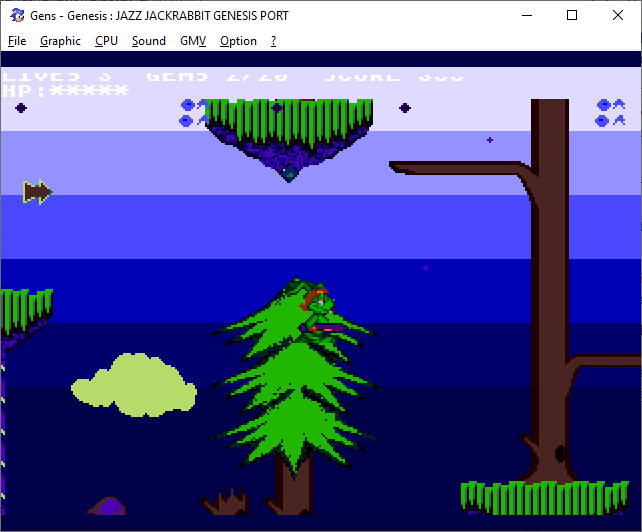Image resolution: width=642 pixels, height=532 pixels.
Task: Maximize the Gens emulator window
Action: point(572,16)
